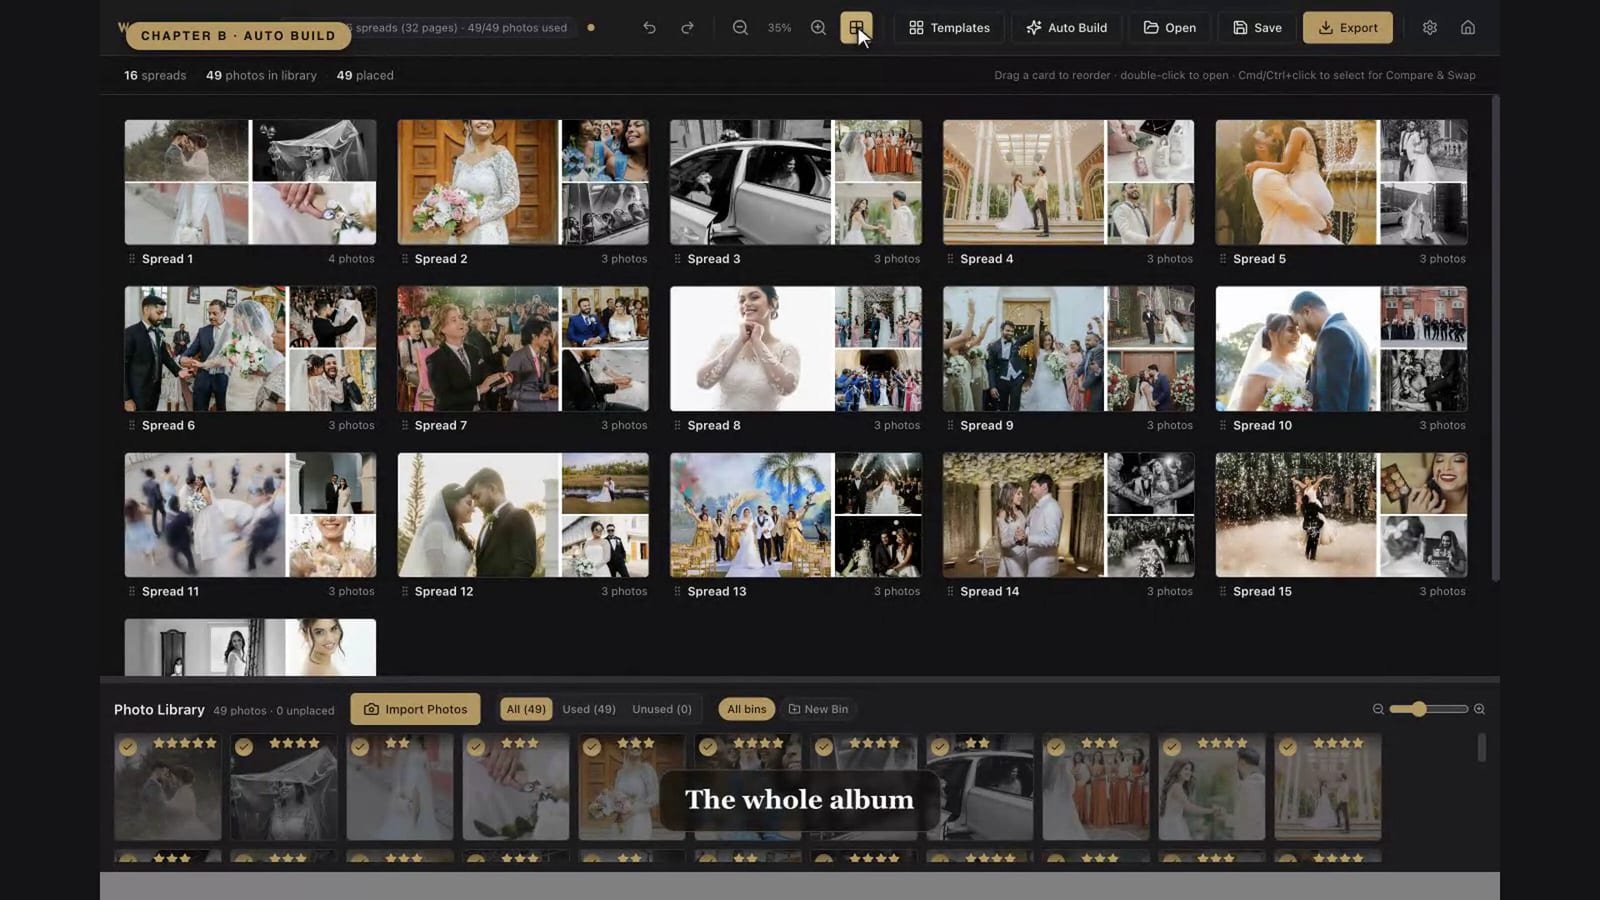
Task: Click the undo arrow icon
Action: (x=649, y=28)
